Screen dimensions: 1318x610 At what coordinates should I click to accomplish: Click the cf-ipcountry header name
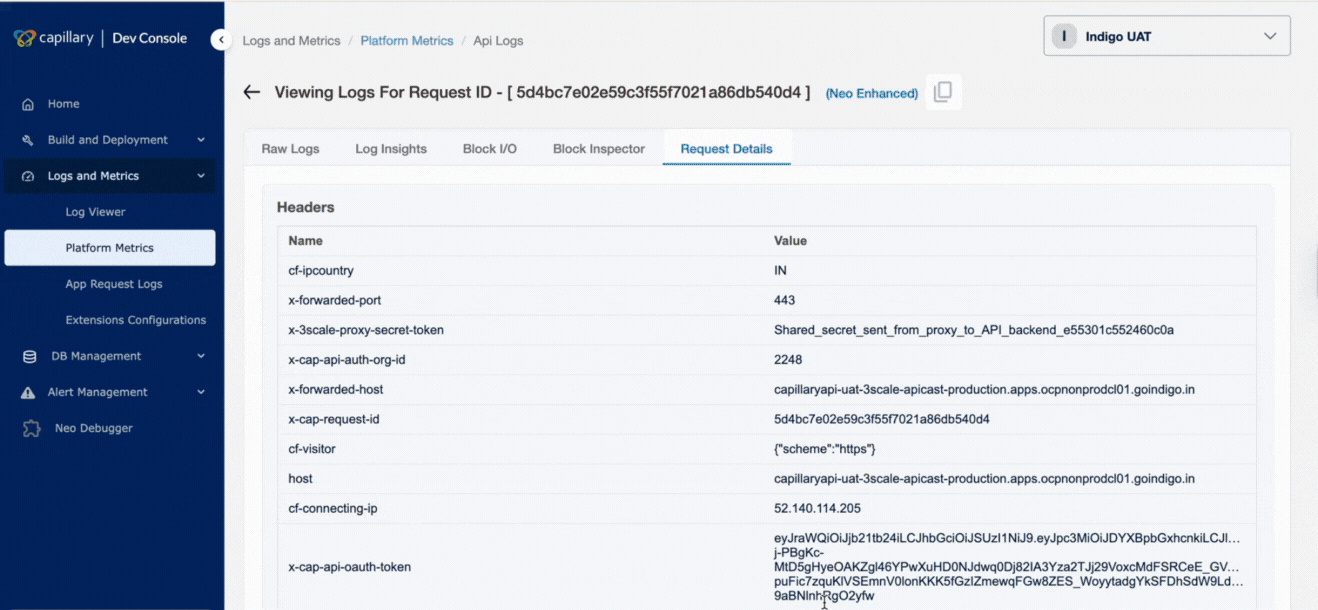pyautogui.click(x=321, y=271)
